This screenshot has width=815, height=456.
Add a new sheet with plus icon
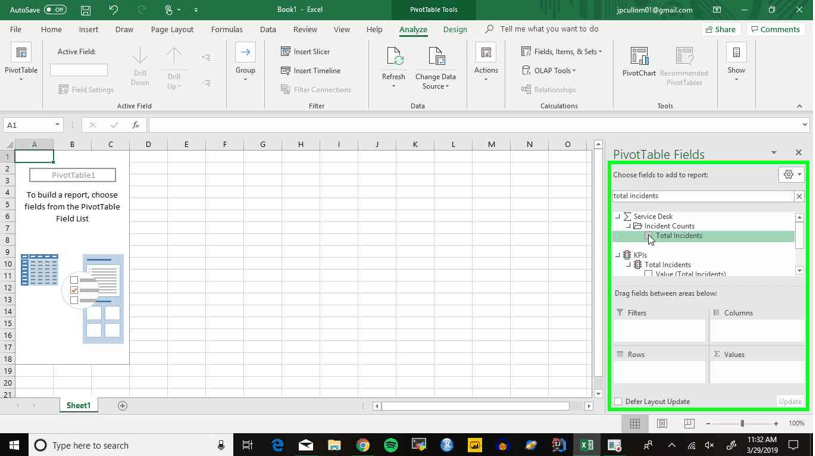pyautogui.click(x=123, y=406)
